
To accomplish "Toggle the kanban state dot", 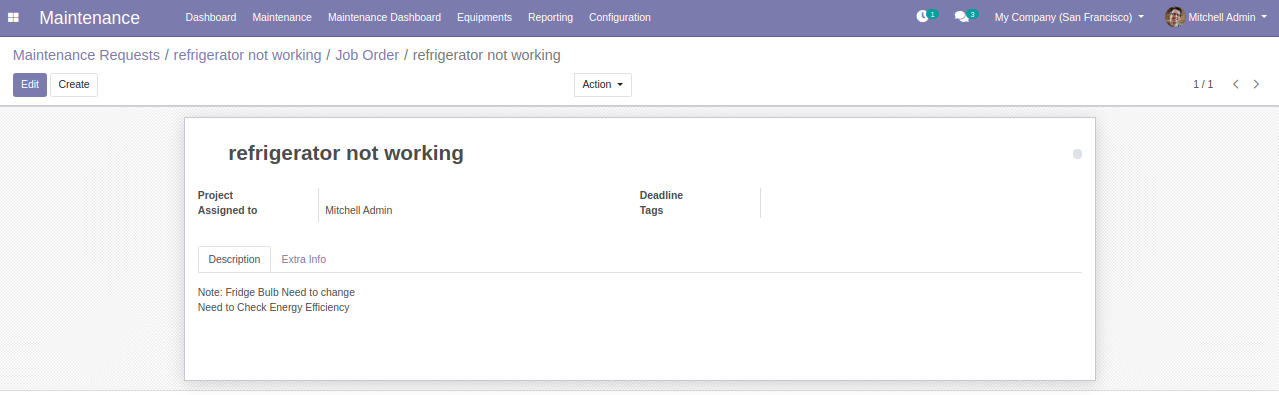I will tap(1077, 154).
